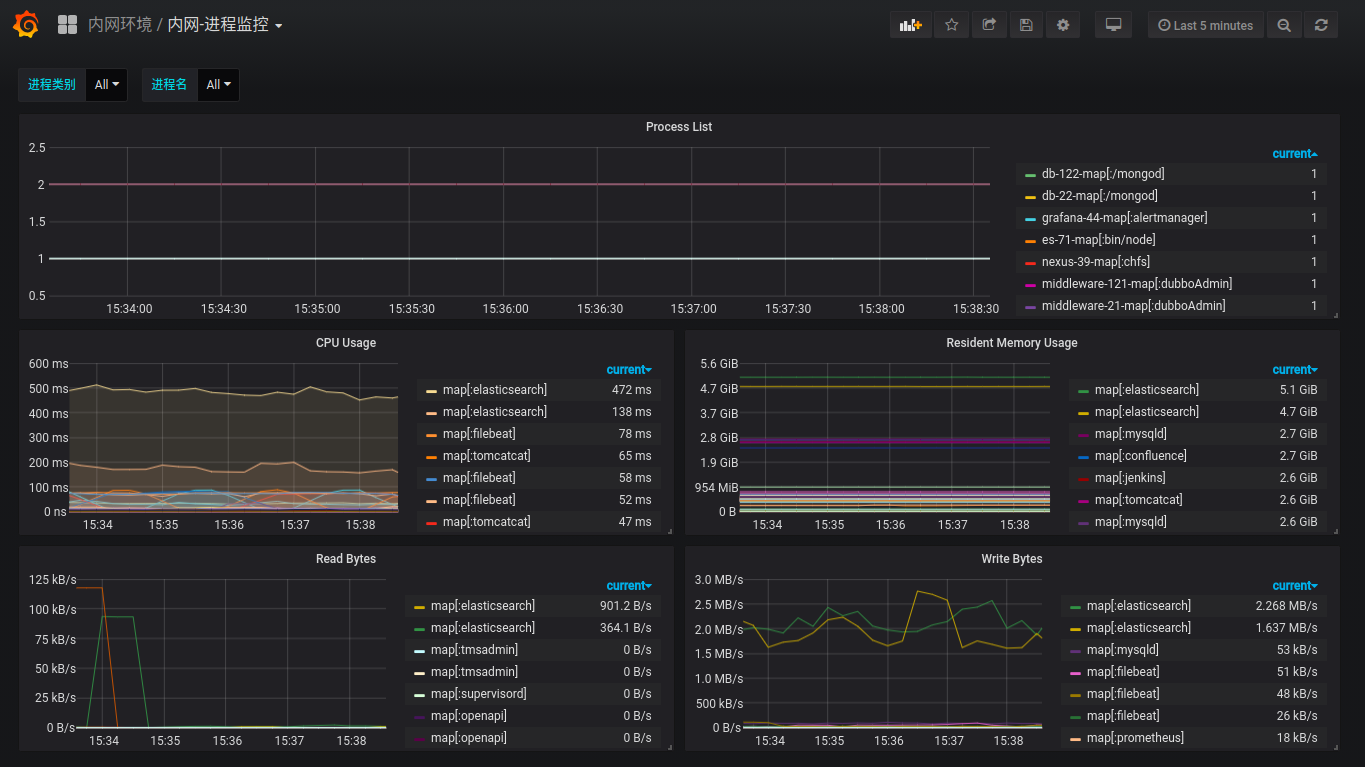Click the Grafana logo icon
Image resolution: width=1365 pixels, height=767 pixels.
(26, 25)
